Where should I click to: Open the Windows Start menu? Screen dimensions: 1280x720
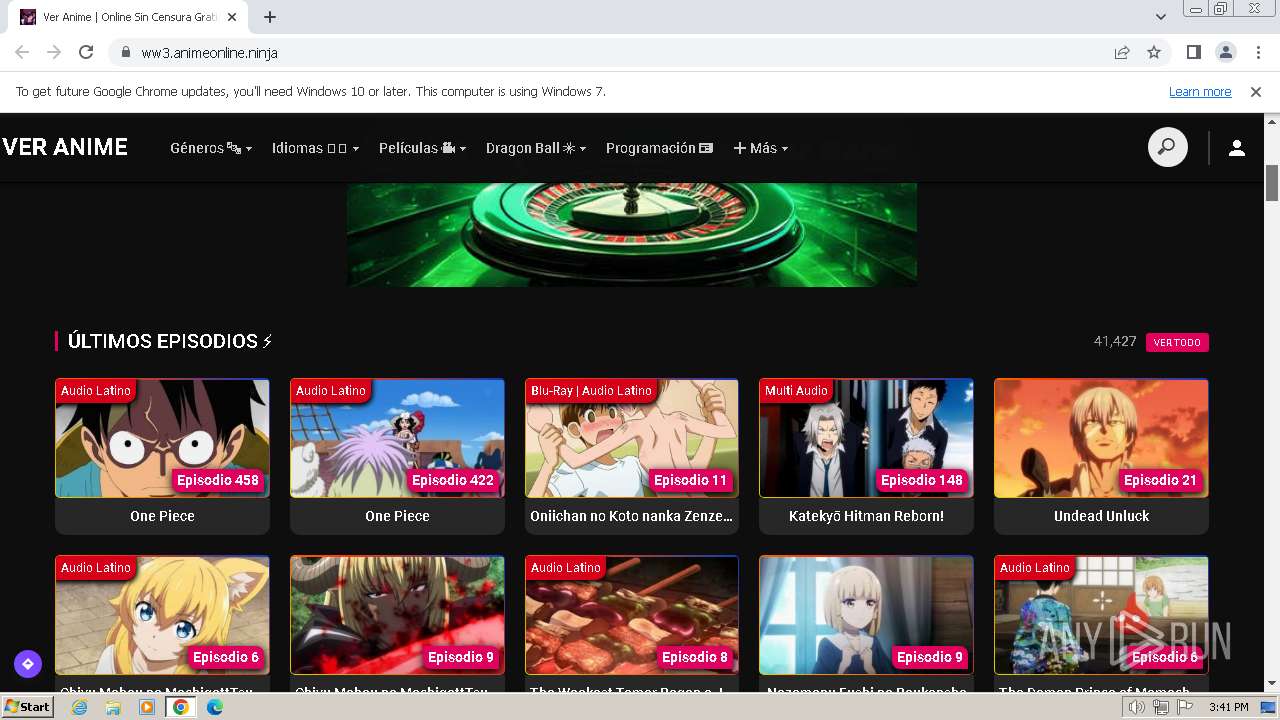tap(27, 706)
